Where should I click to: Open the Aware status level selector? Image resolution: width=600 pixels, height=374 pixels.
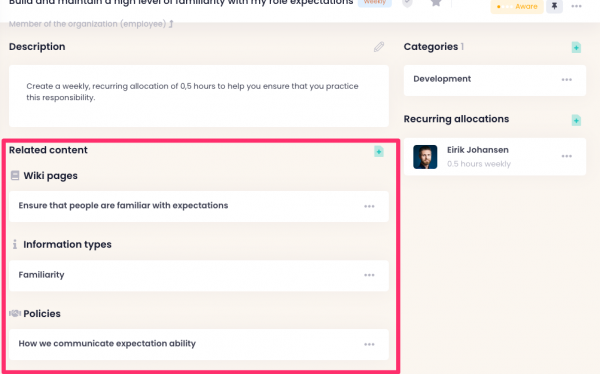(517, 6)
